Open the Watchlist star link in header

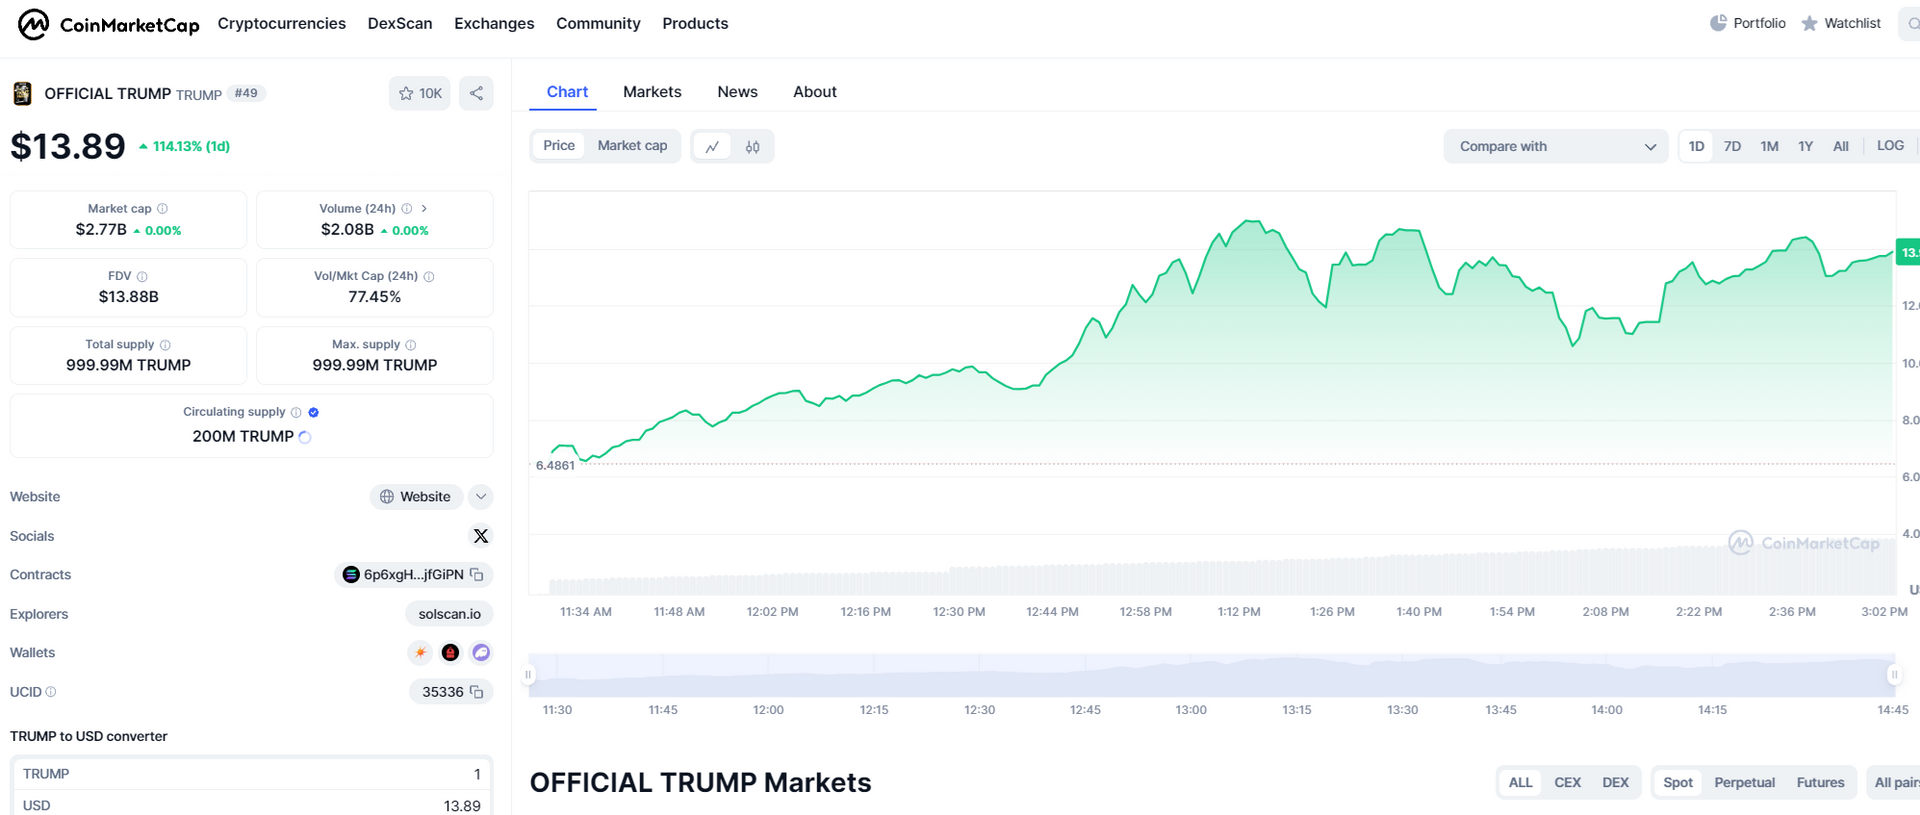tap(1841, 23)
